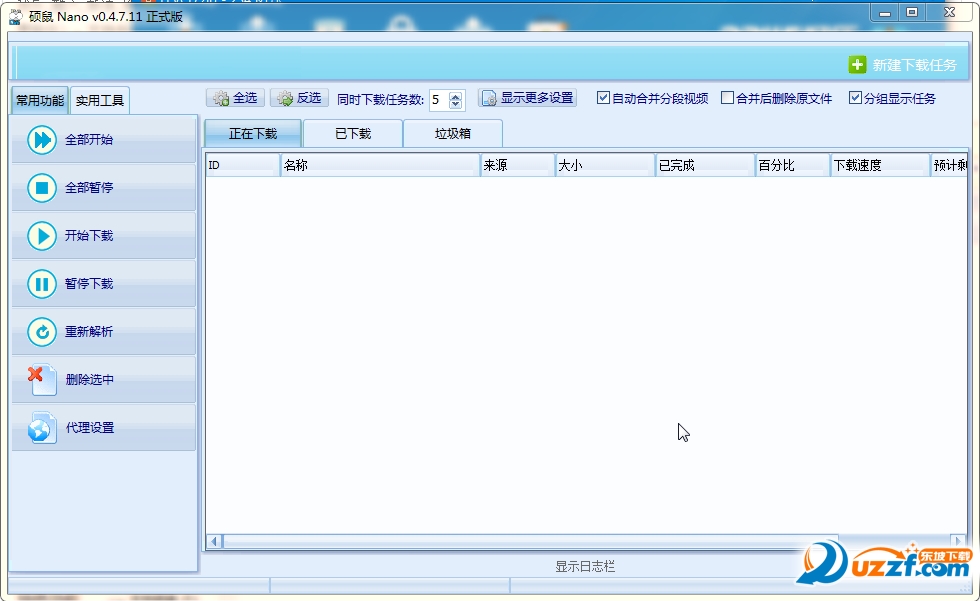980x601 pixels.
Task: Click the app icon in title bar
Action: tap(16, 17)
